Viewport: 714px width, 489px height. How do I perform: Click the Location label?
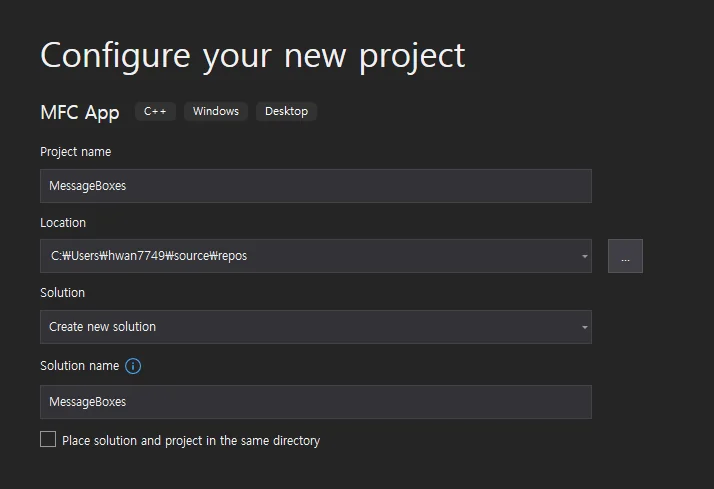click(63, 223)
